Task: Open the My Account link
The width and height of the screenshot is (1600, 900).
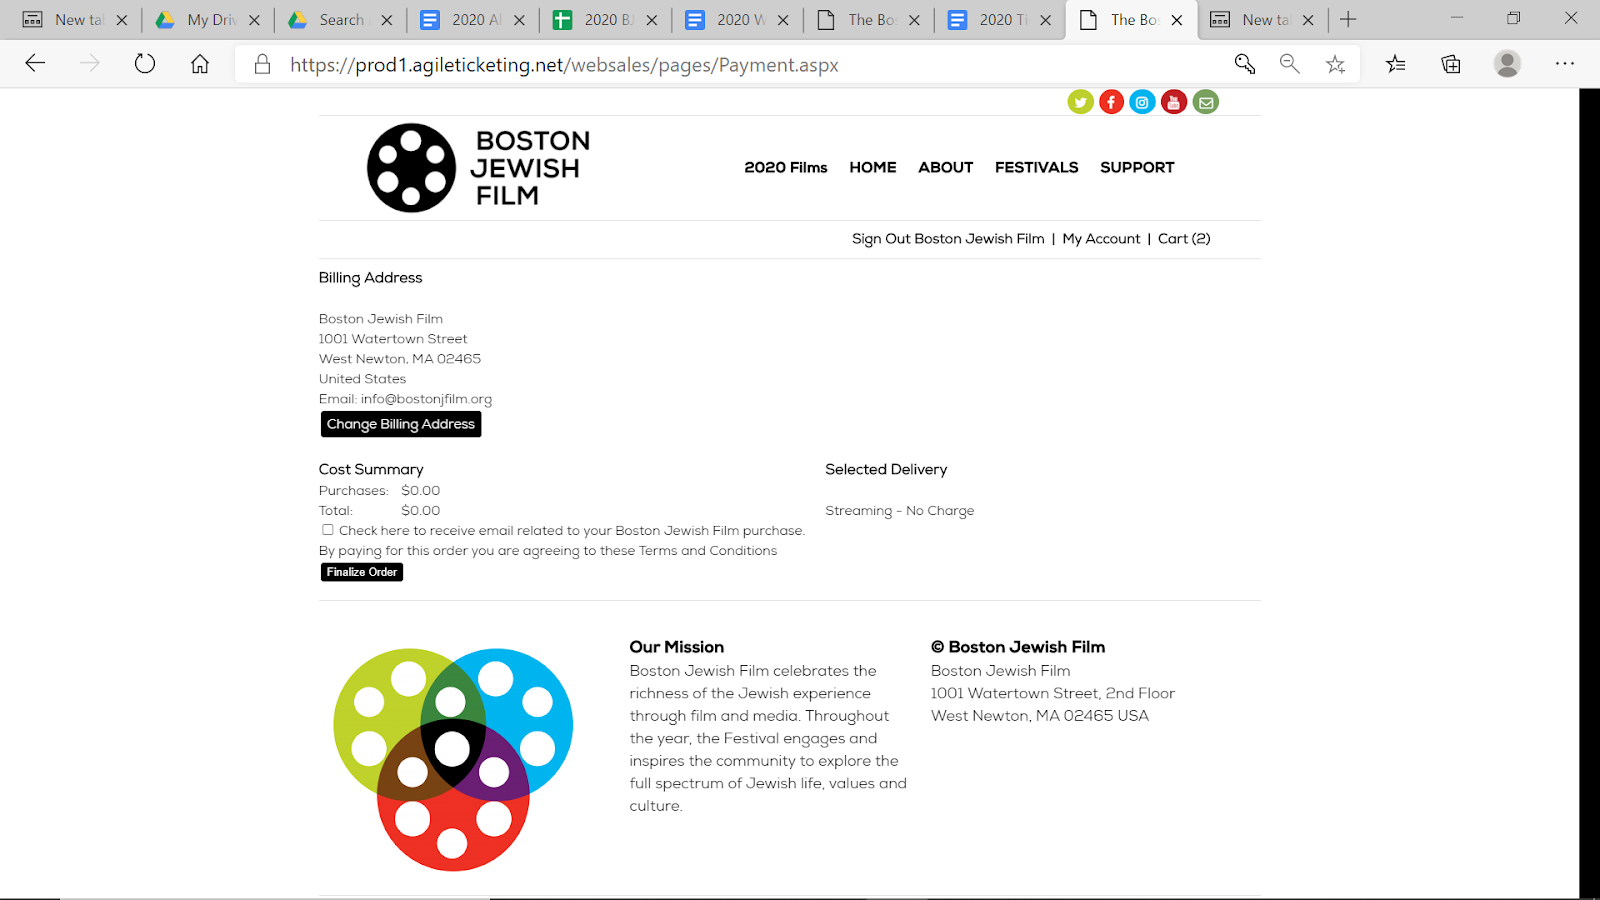Action: point(1101,239)
